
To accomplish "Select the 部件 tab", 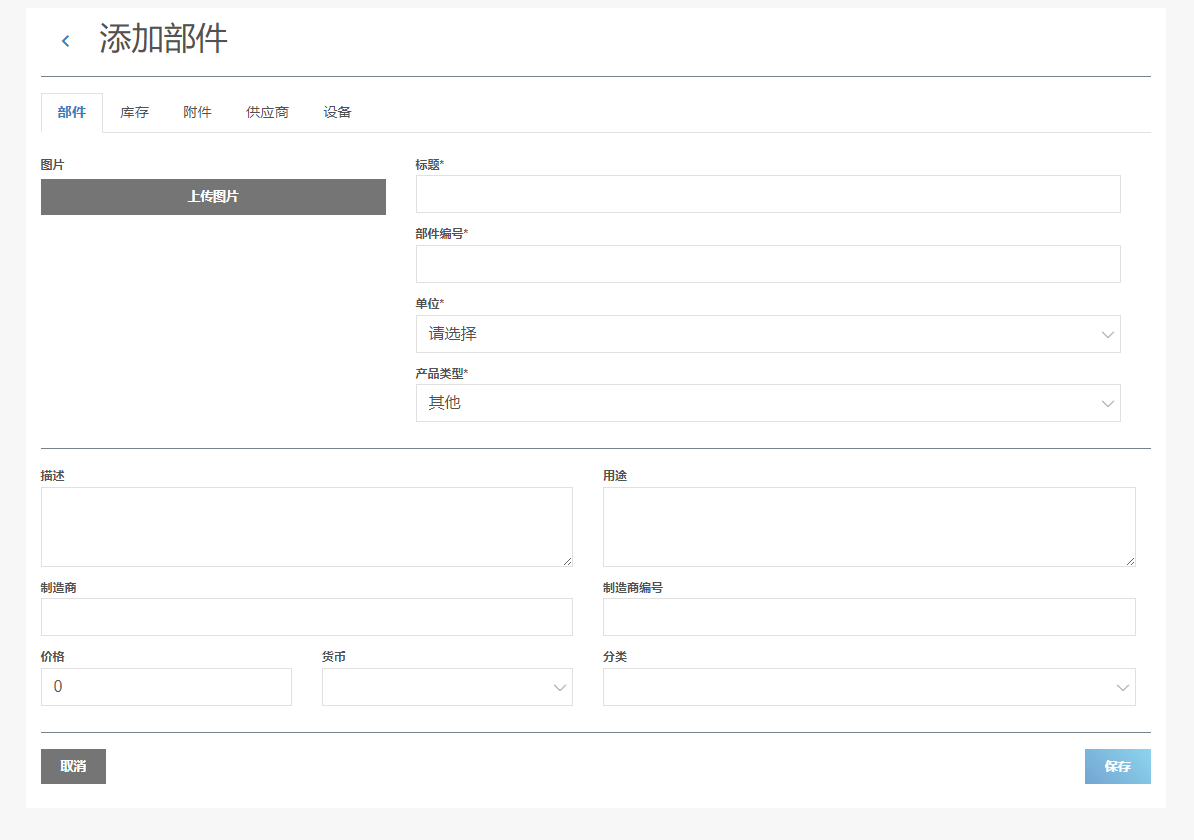I will point(72,112).
